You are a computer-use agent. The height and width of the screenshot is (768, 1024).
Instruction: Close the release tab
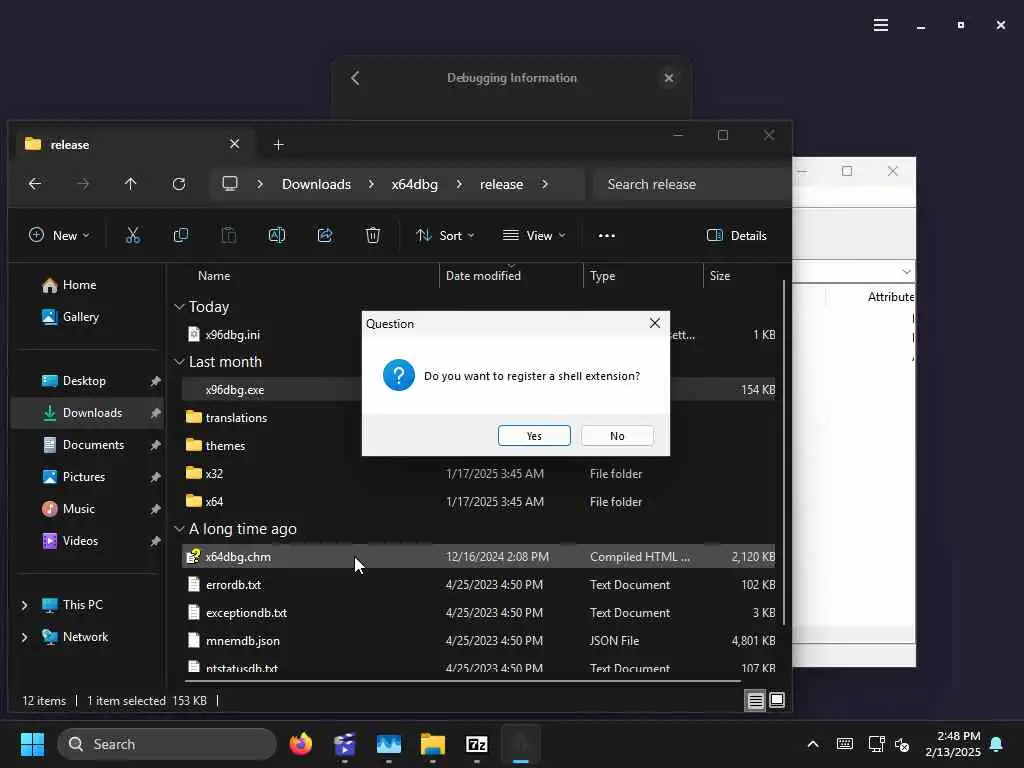(234, 144)
